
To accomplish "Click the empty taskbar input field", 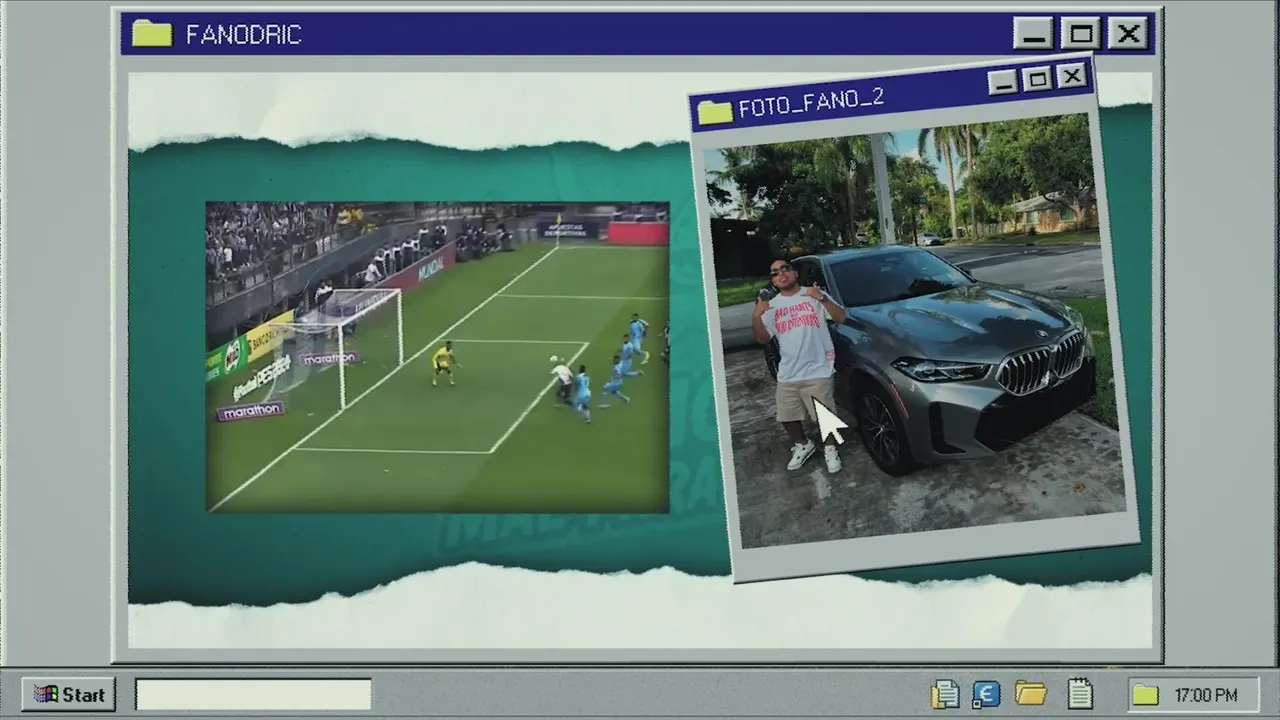I will (253, 694).
